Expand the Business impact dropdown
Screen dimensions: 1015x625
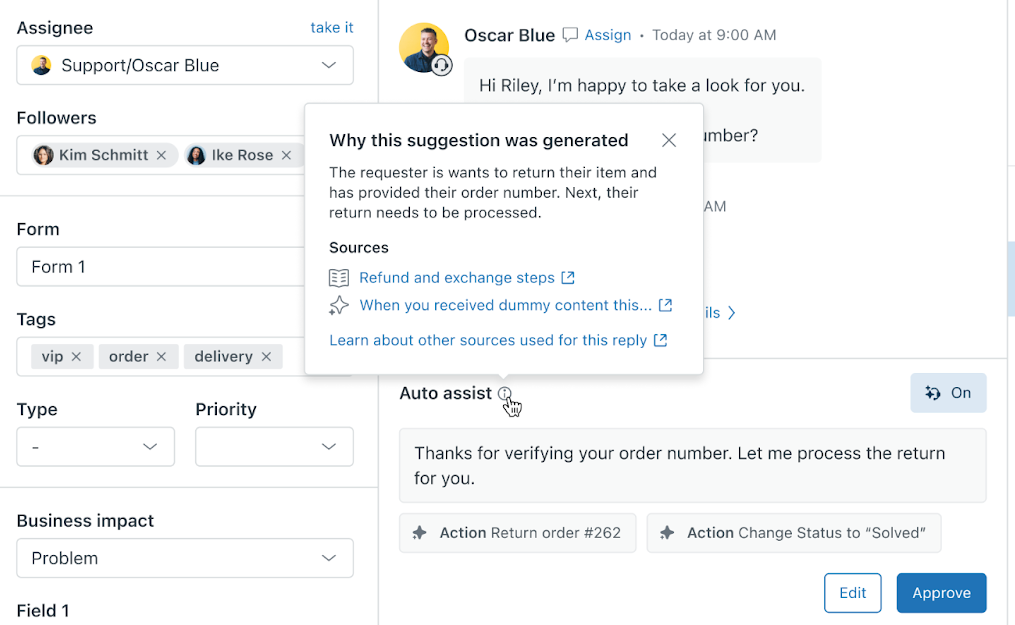(x=185, y=558)
